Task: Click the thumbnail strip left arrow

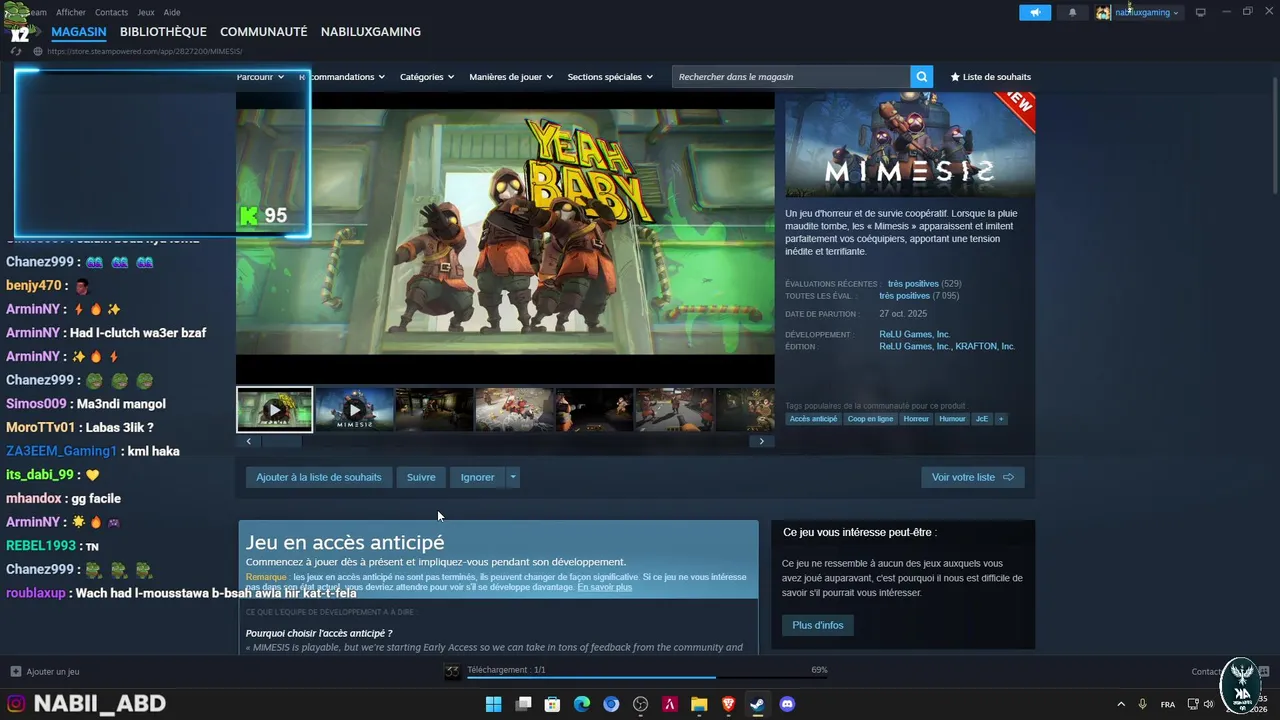Action: 248,441
